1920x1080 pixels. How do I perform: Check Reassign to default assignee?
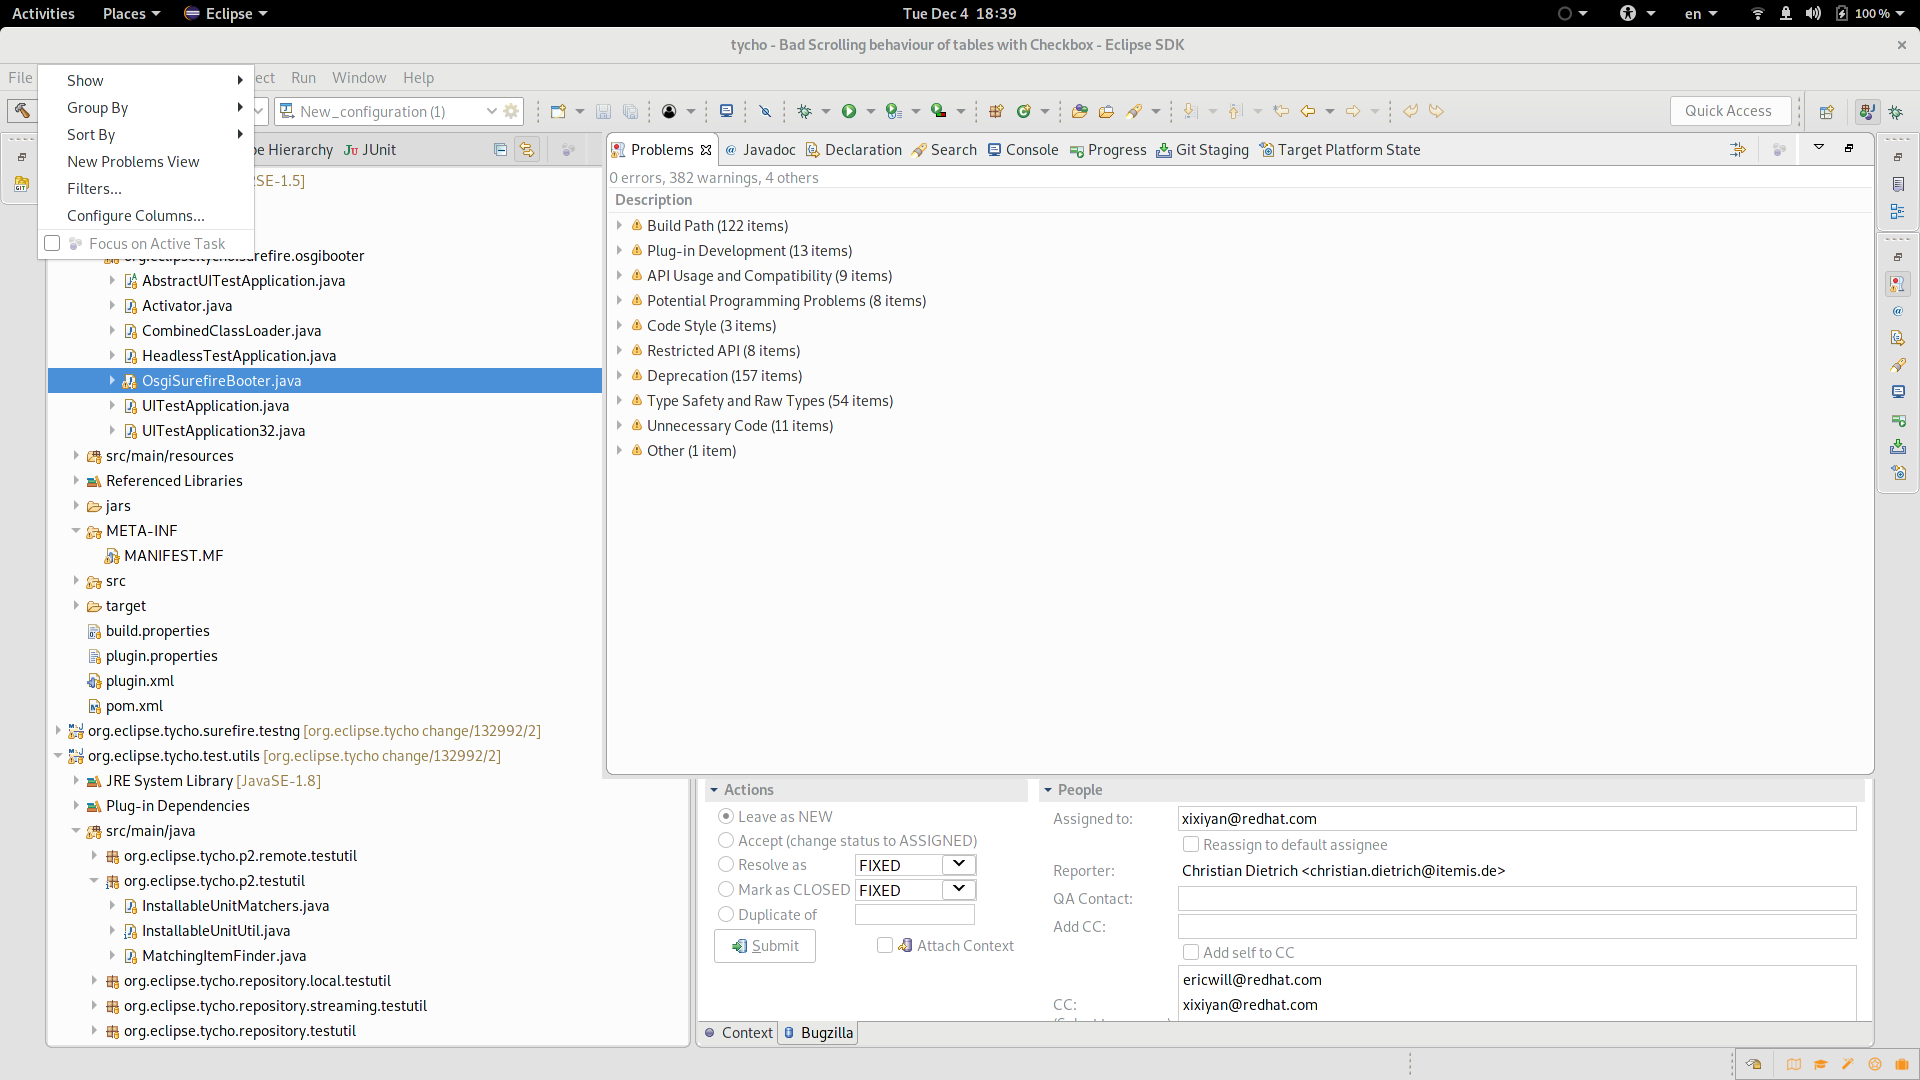point(1191,845)
